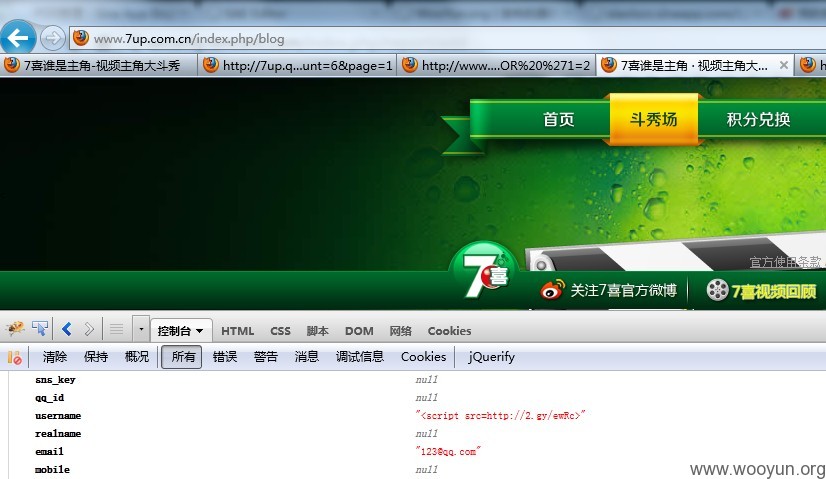
Task: Select 消息 console filter
Action: tap(307, 357)
